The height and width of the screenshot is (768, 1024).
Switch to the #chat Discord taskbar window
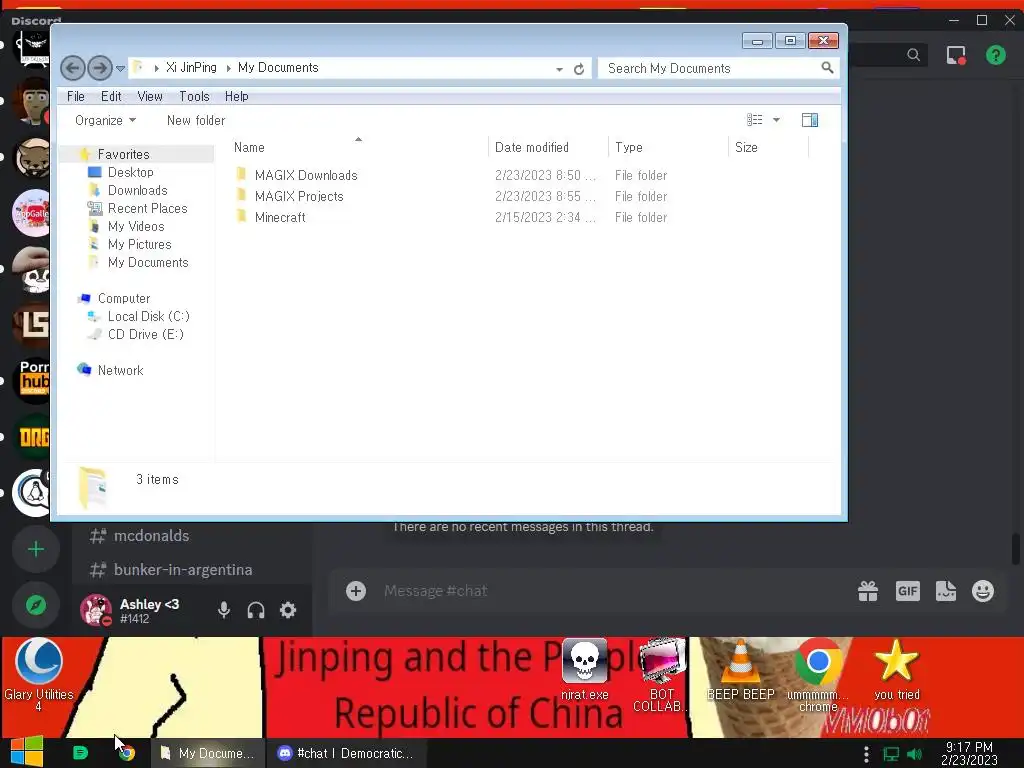347,753
